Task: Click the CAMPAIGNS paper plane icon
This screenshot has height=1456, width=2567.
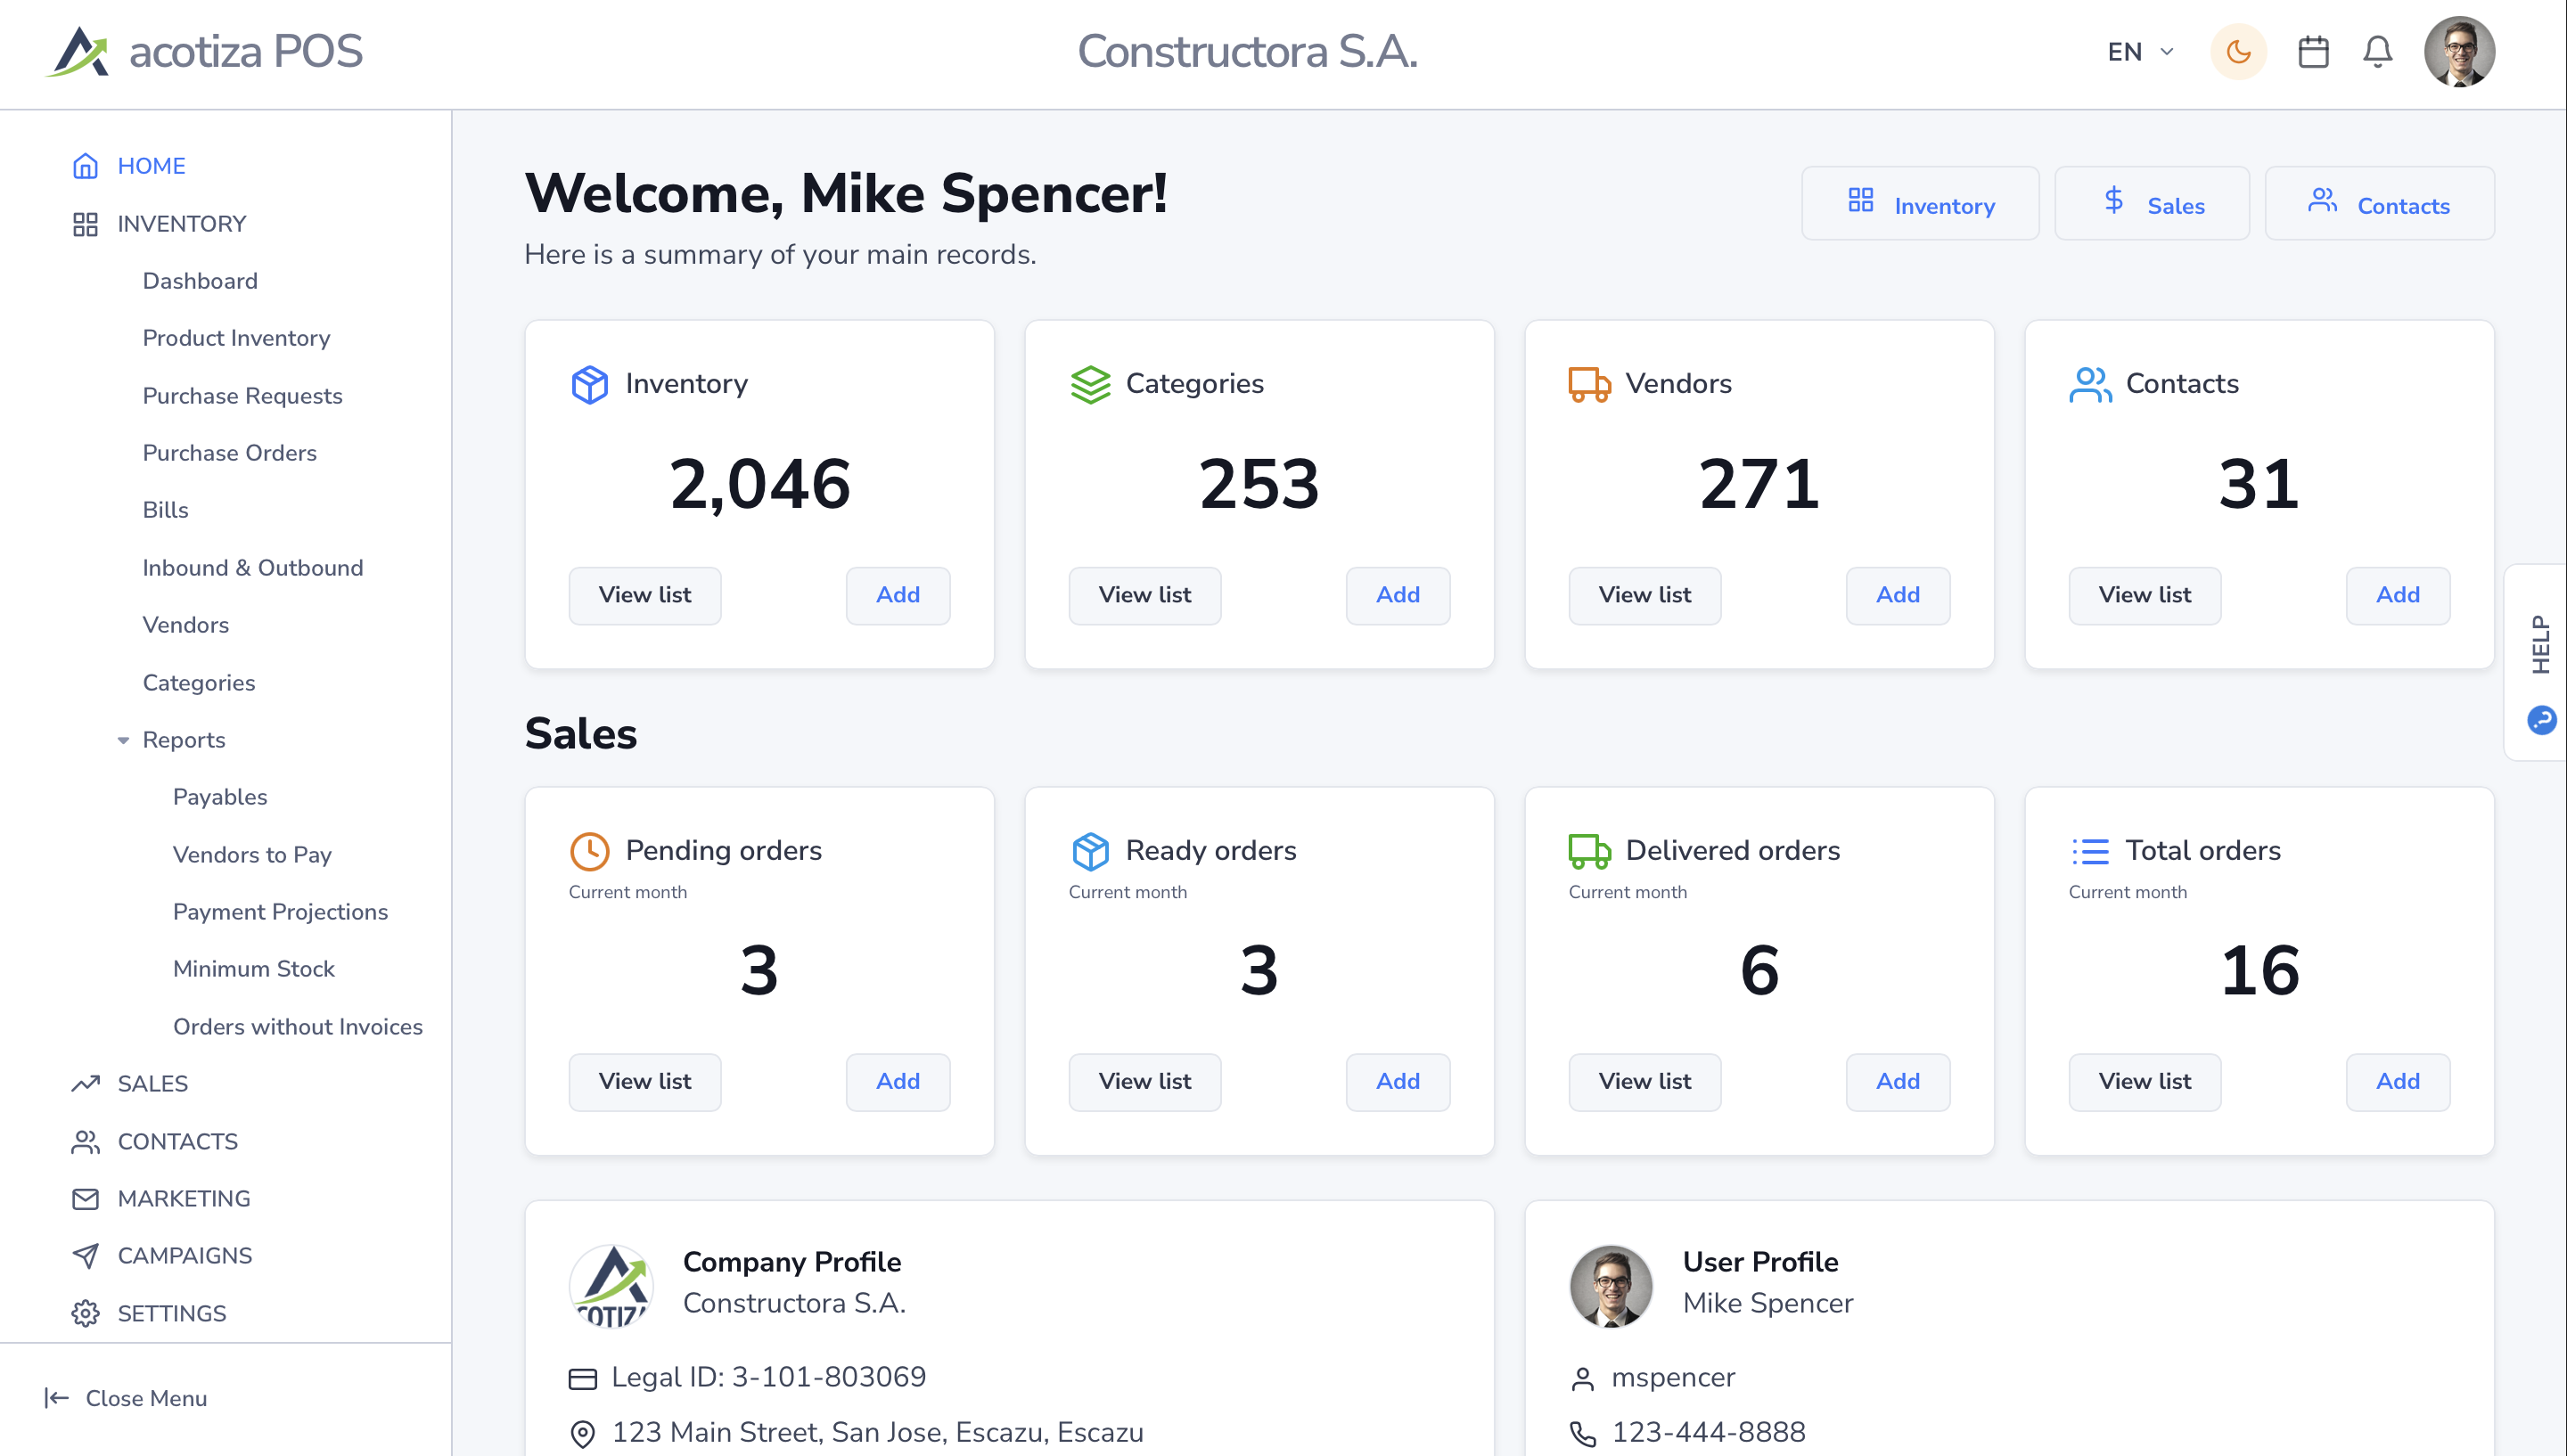Action: click(86, 1255)
